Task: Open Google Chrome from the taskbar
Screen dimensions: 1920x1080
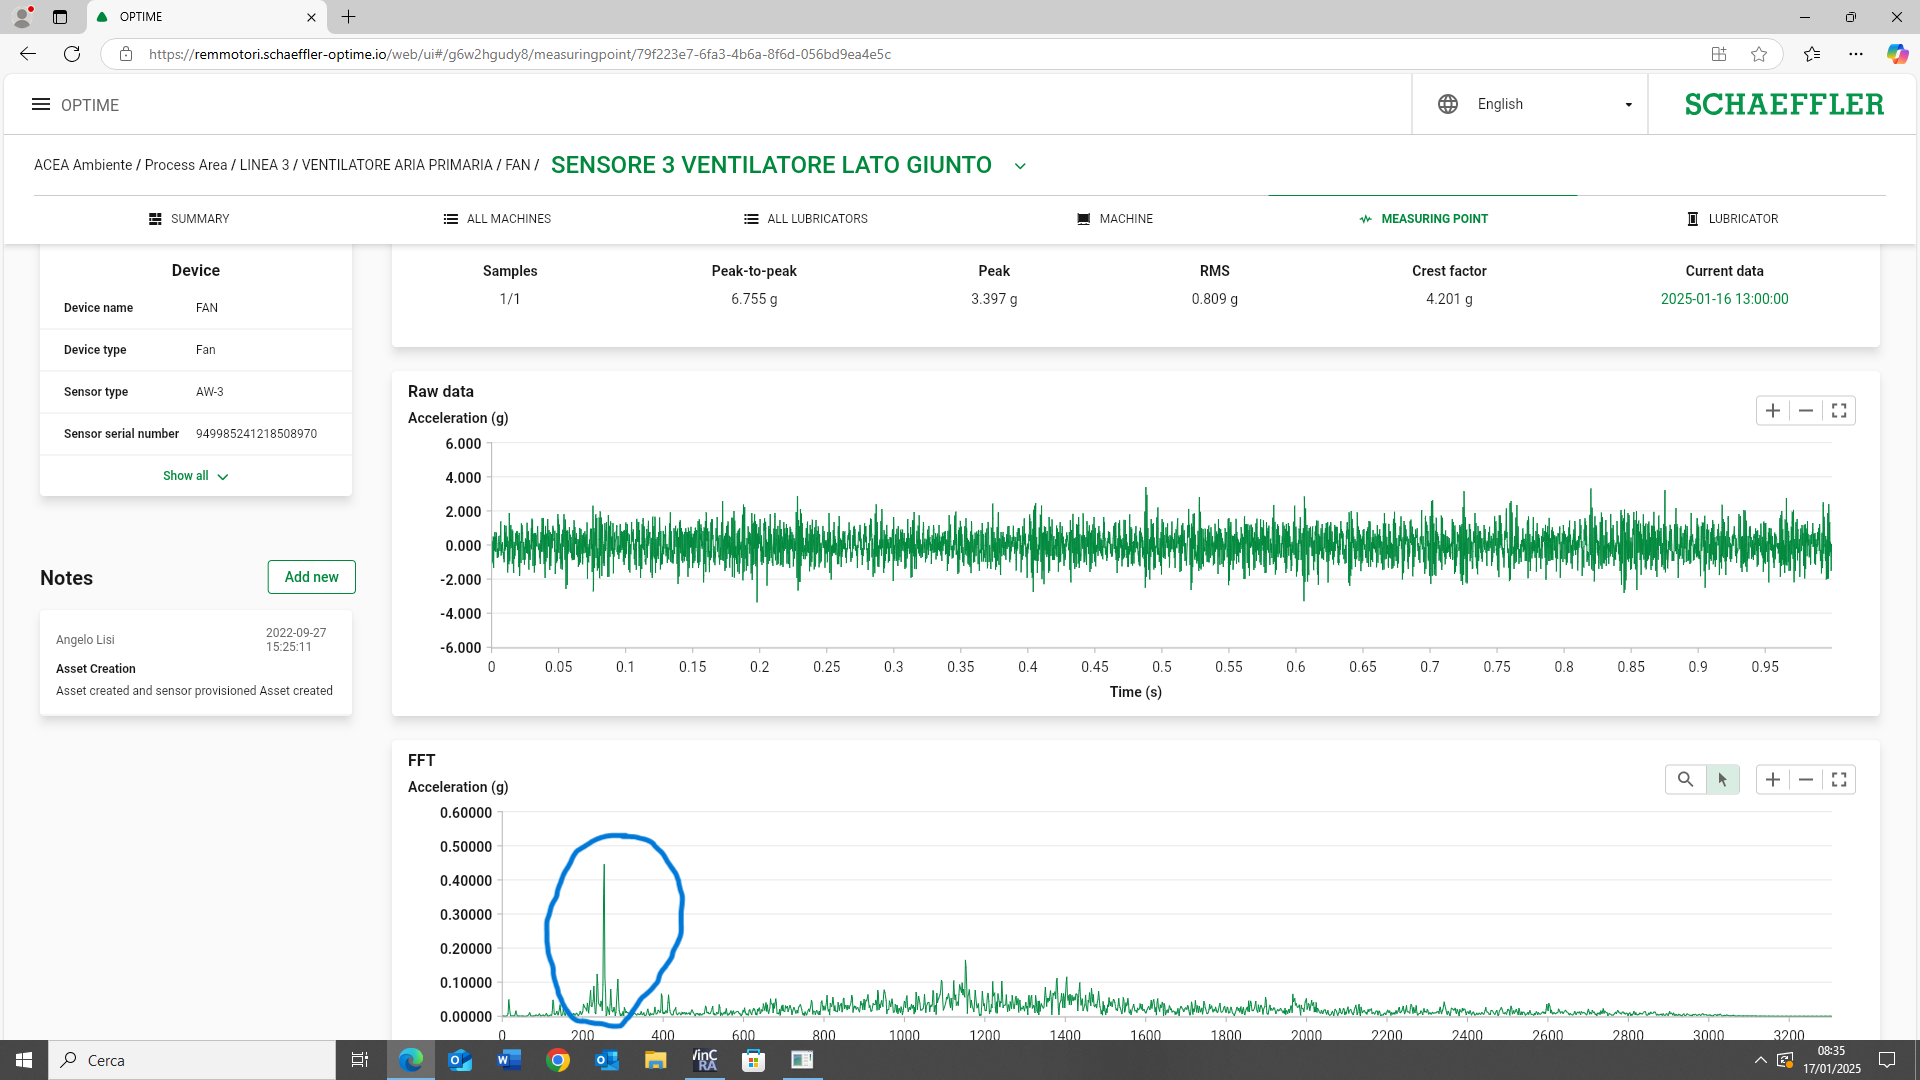Action: [558, 1060]
